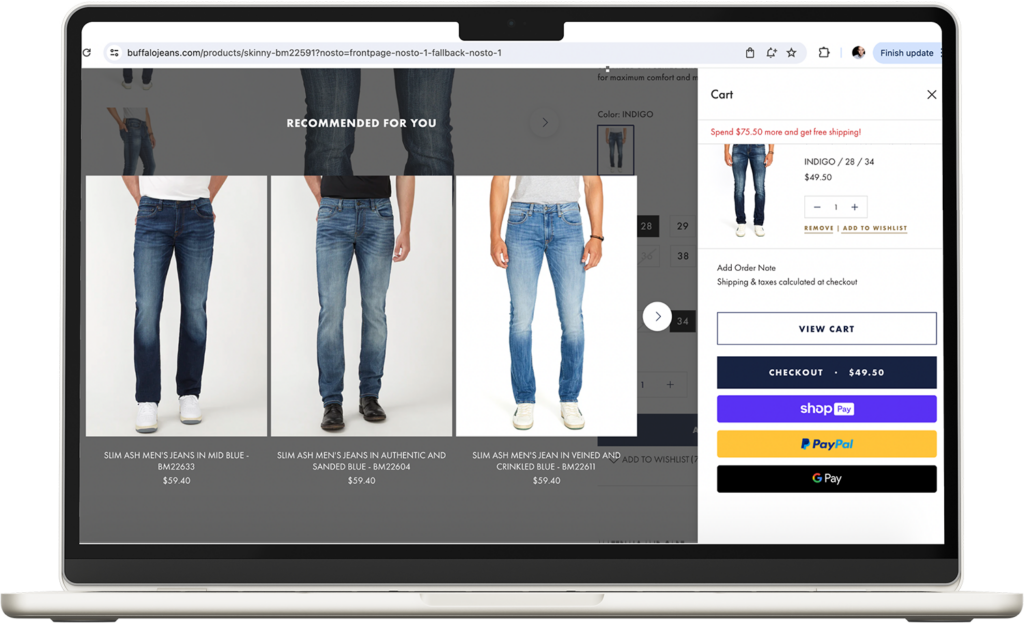Open the Chrome profile avatar
The image size is (1024, 623).
tap(858, 53)
